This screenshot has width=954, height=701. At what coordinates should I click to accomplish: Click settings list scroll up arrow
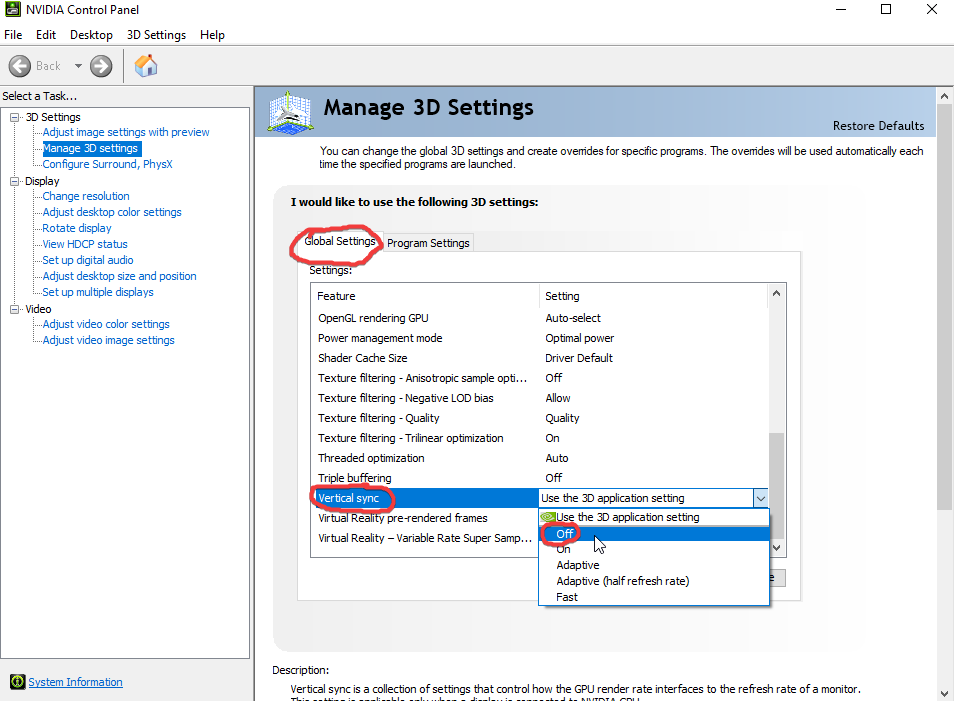click(776, 293)
